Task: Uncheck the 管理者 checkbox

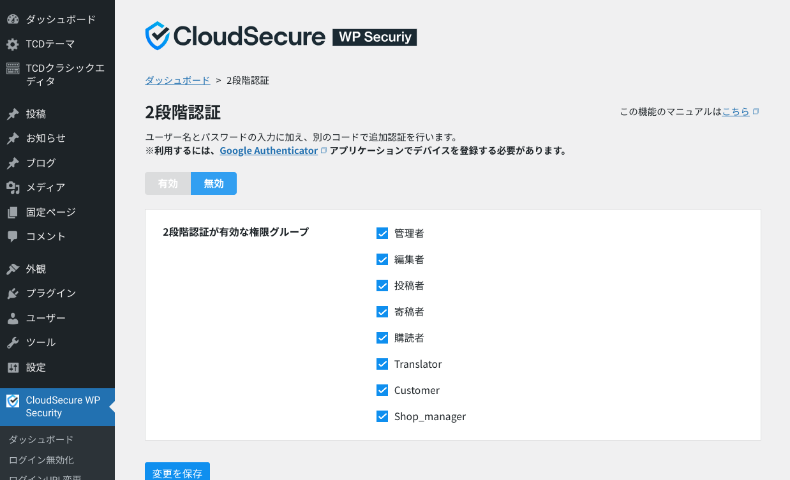Action: coord(382,233)
